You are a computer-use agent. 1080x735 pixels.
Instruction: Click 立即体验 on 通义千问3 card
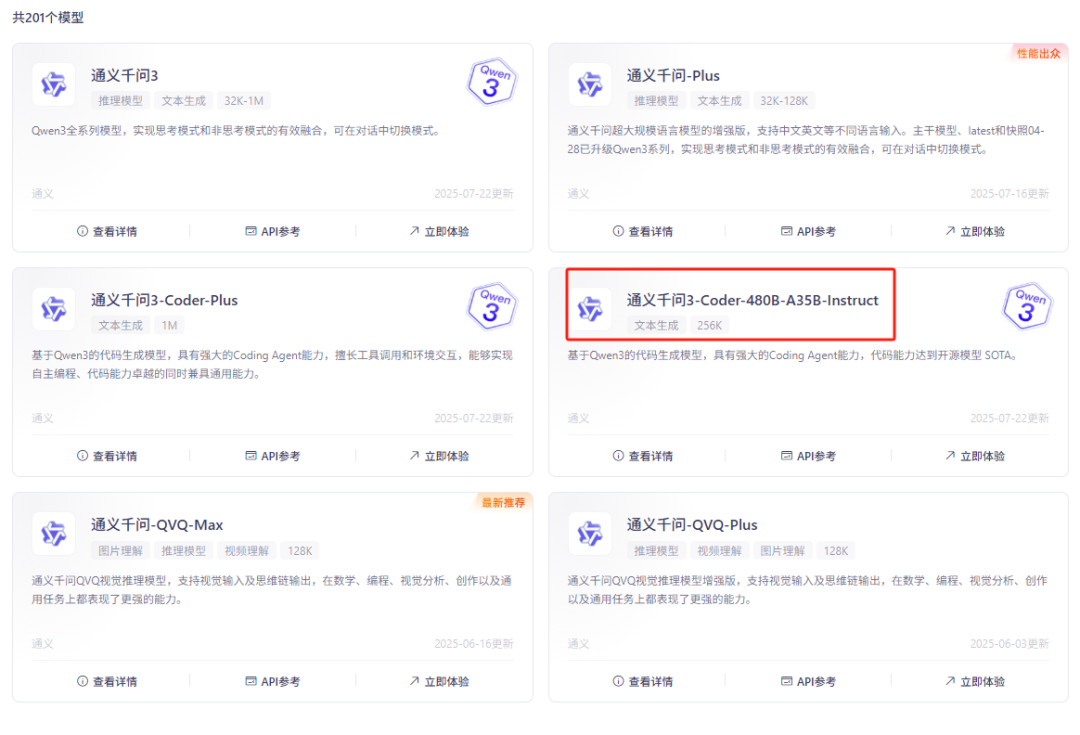(439, 231)
